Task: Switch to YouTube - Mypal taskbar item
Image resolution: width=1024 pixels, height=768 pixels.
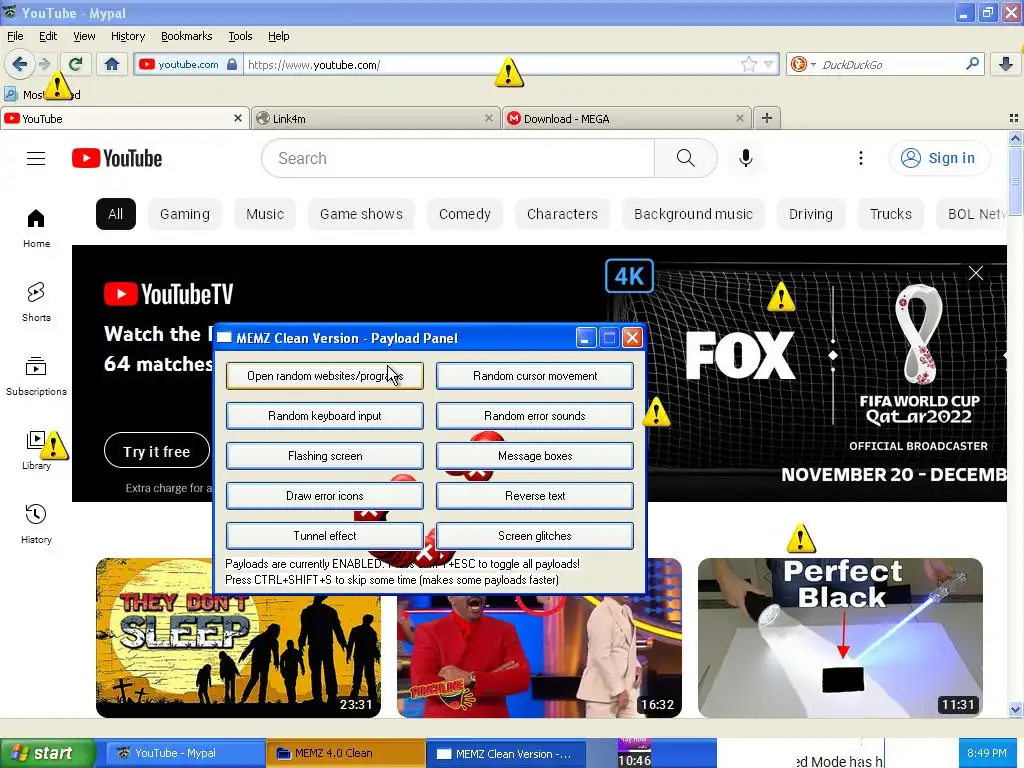Action: [x=185, y=753]
